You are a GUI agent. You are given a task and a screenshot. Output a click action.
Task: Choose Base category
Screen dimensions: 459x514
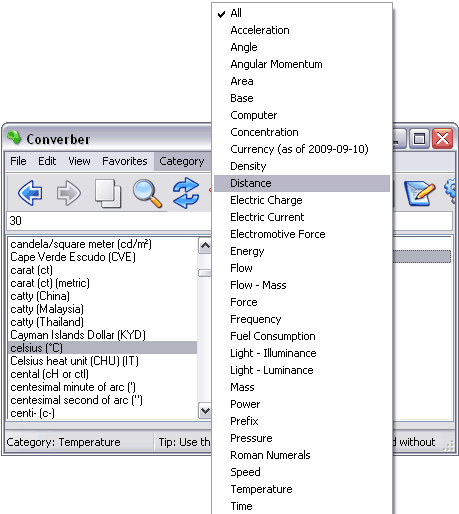[302, 98]
